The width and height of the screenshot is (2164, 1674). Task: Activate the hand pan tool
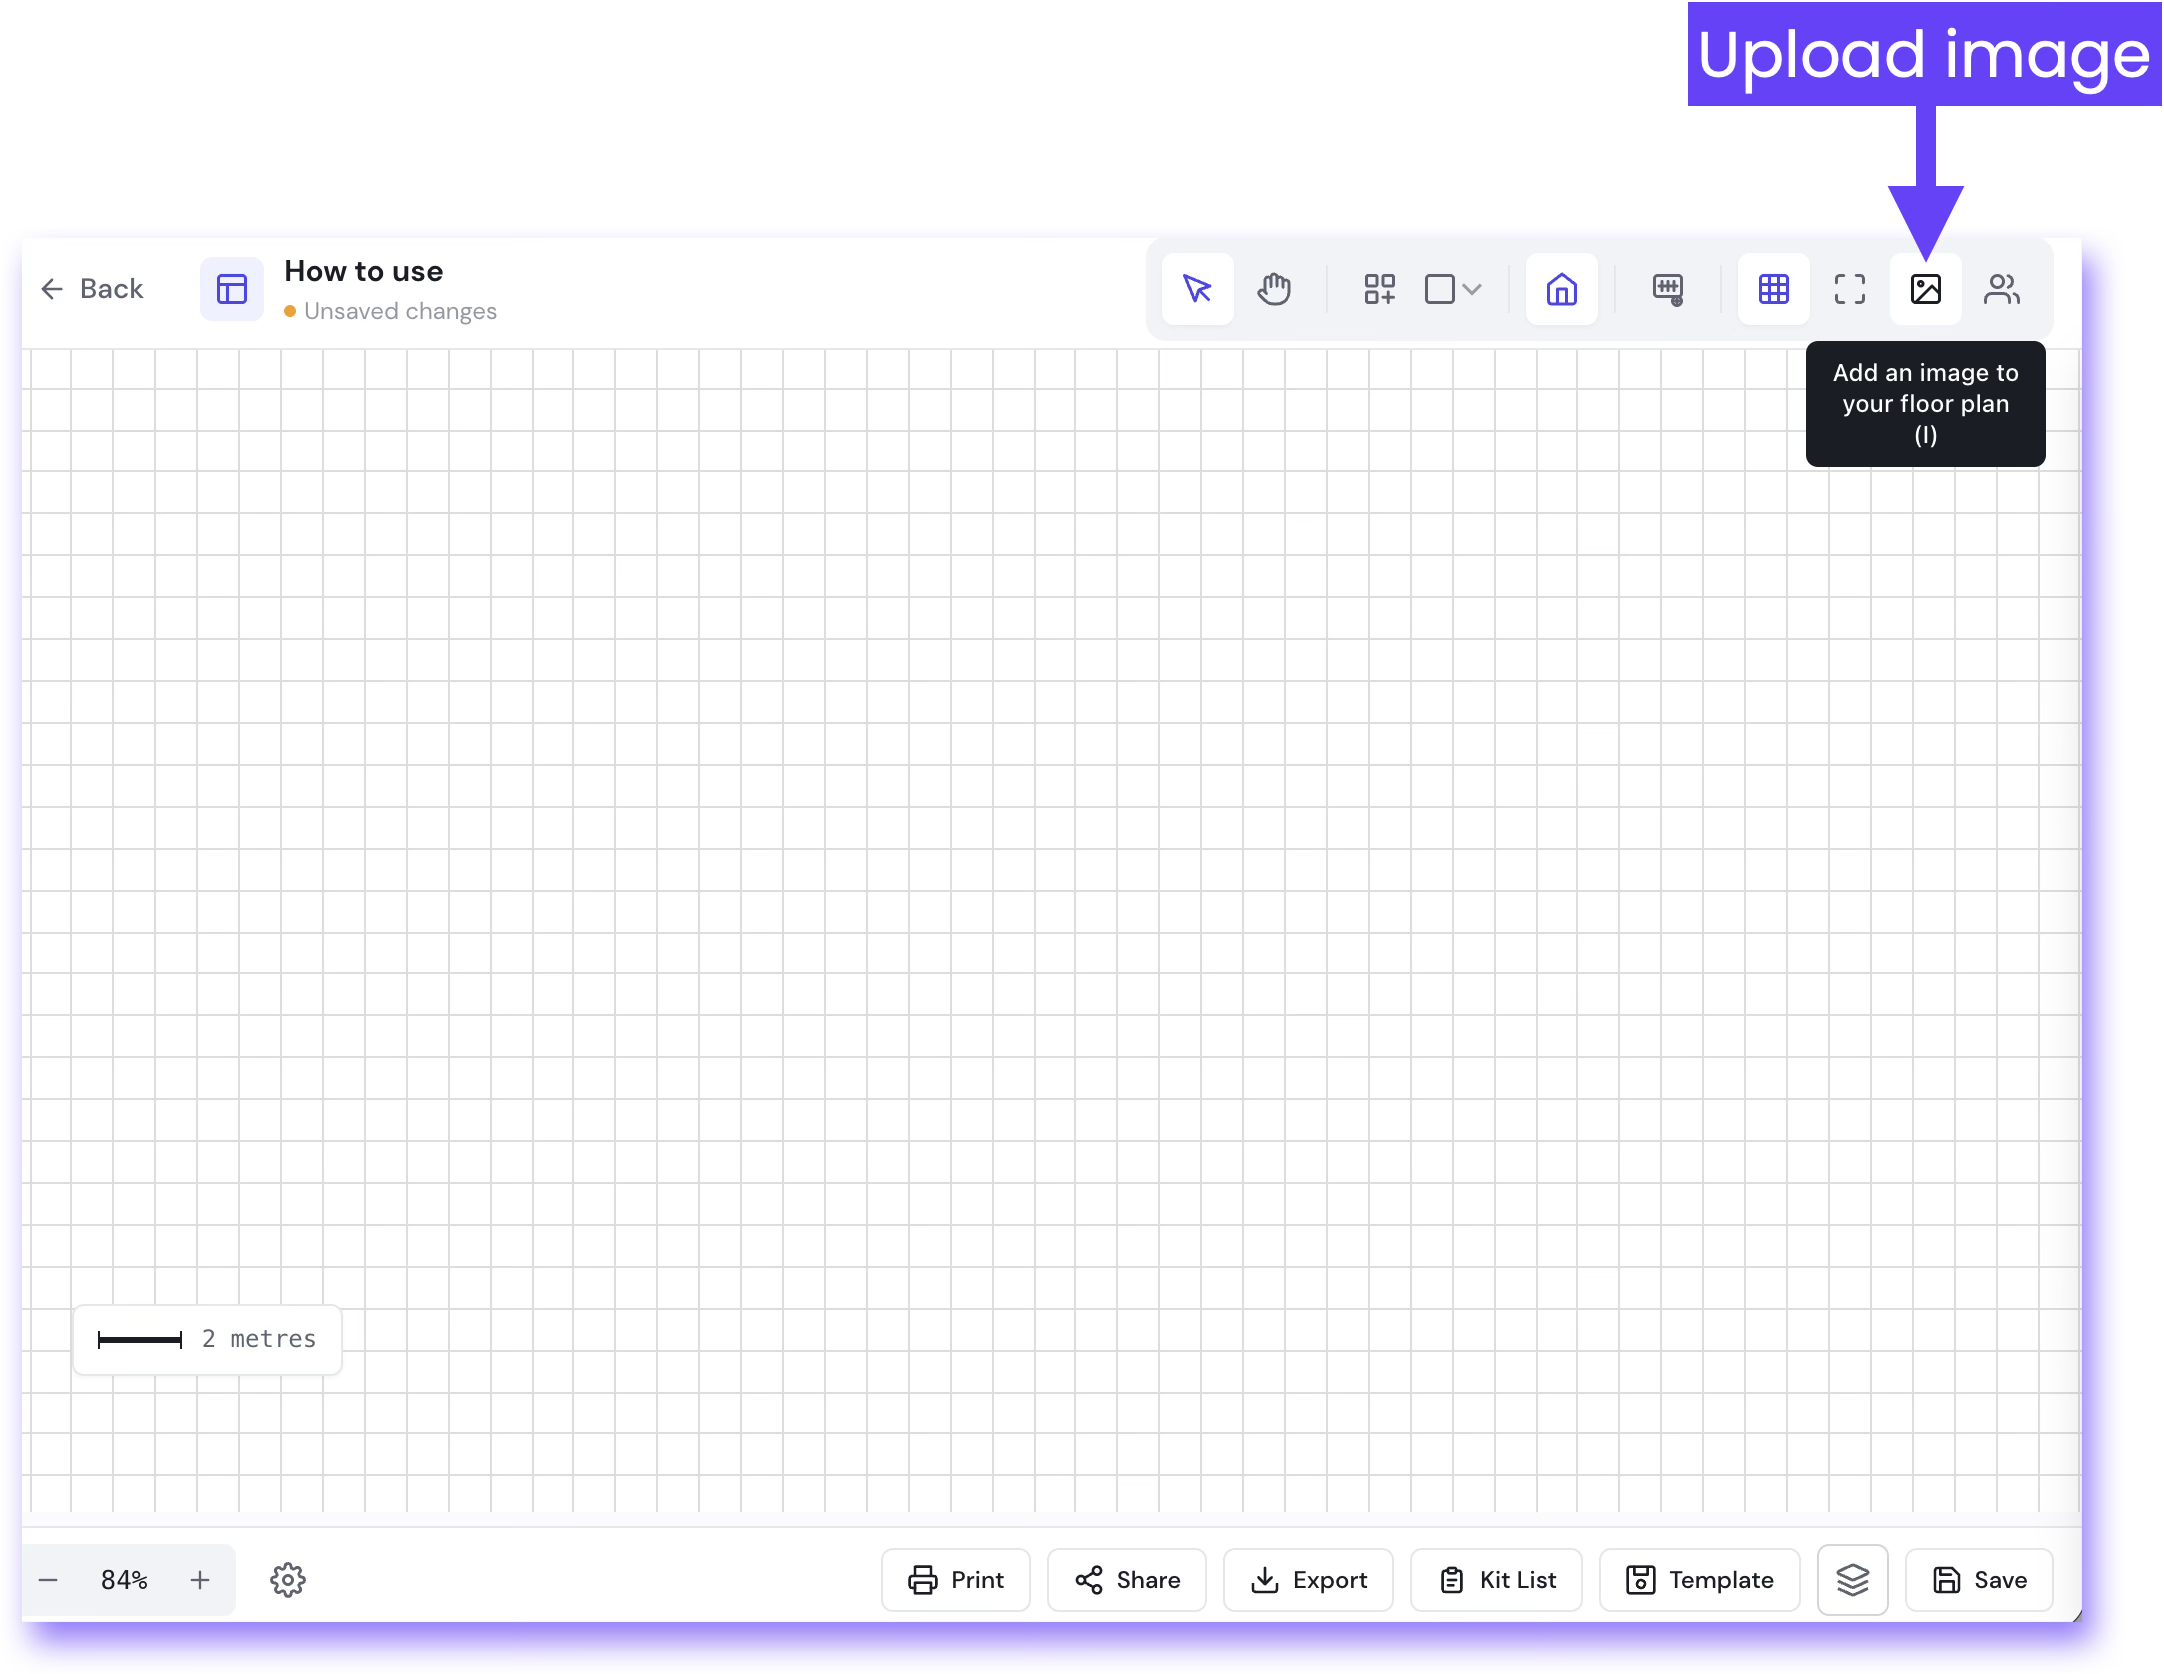click(x=1274, y=289)
